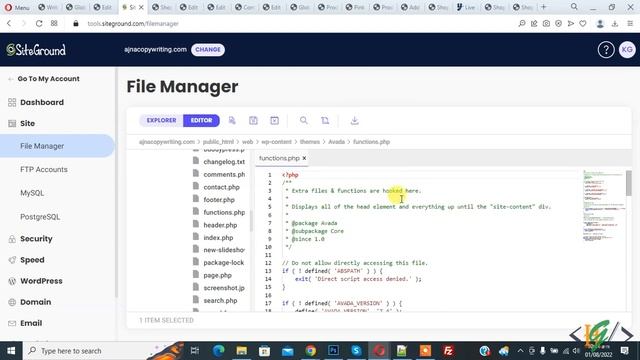Expand the Domain section in sidebar
Viewport: 640px width, 360px height.
click(36, 302)
